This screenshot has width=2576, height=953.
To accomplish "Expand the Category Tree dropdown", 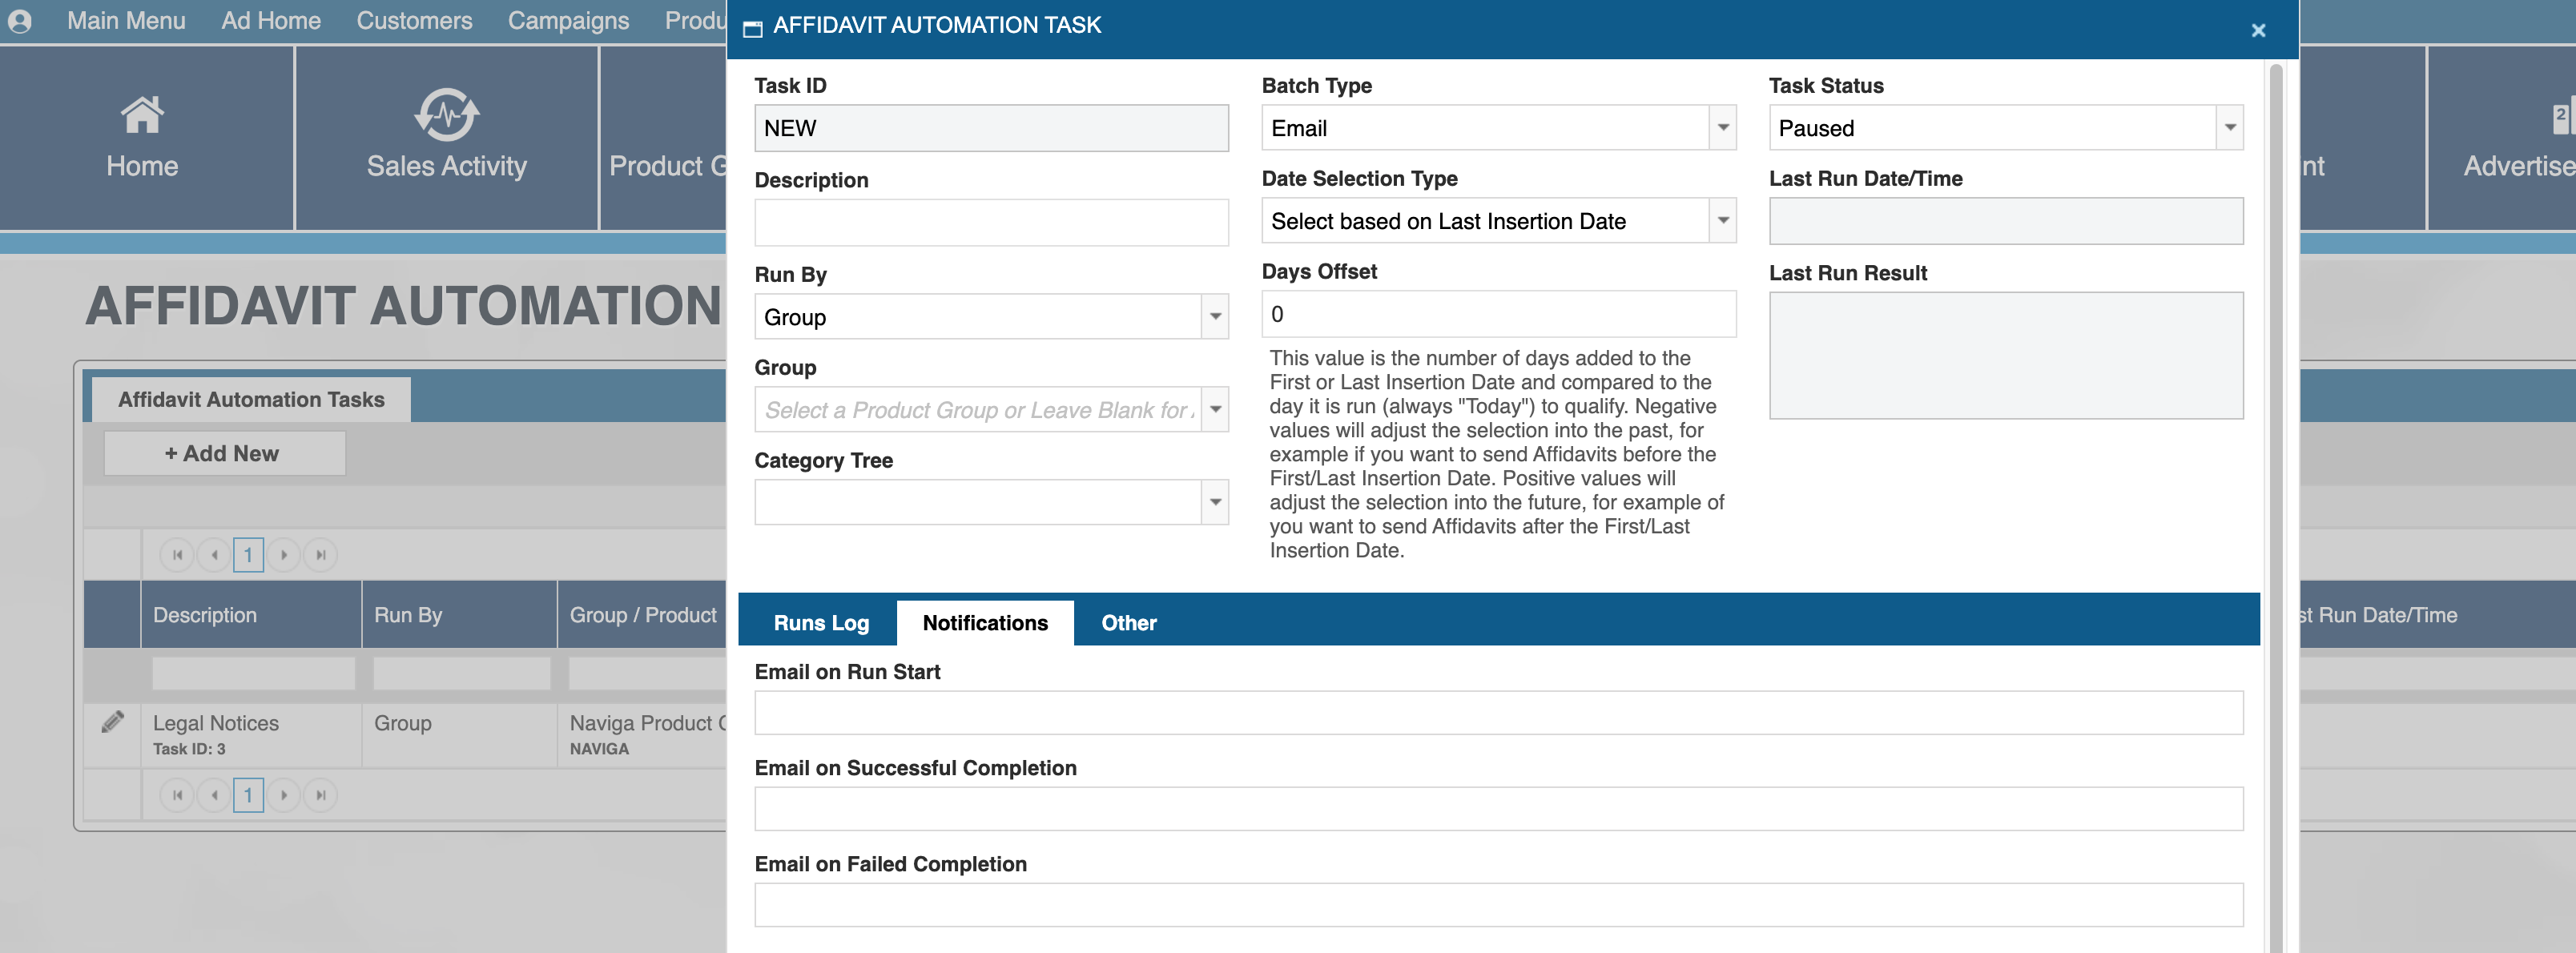I will coord(1215,502).
